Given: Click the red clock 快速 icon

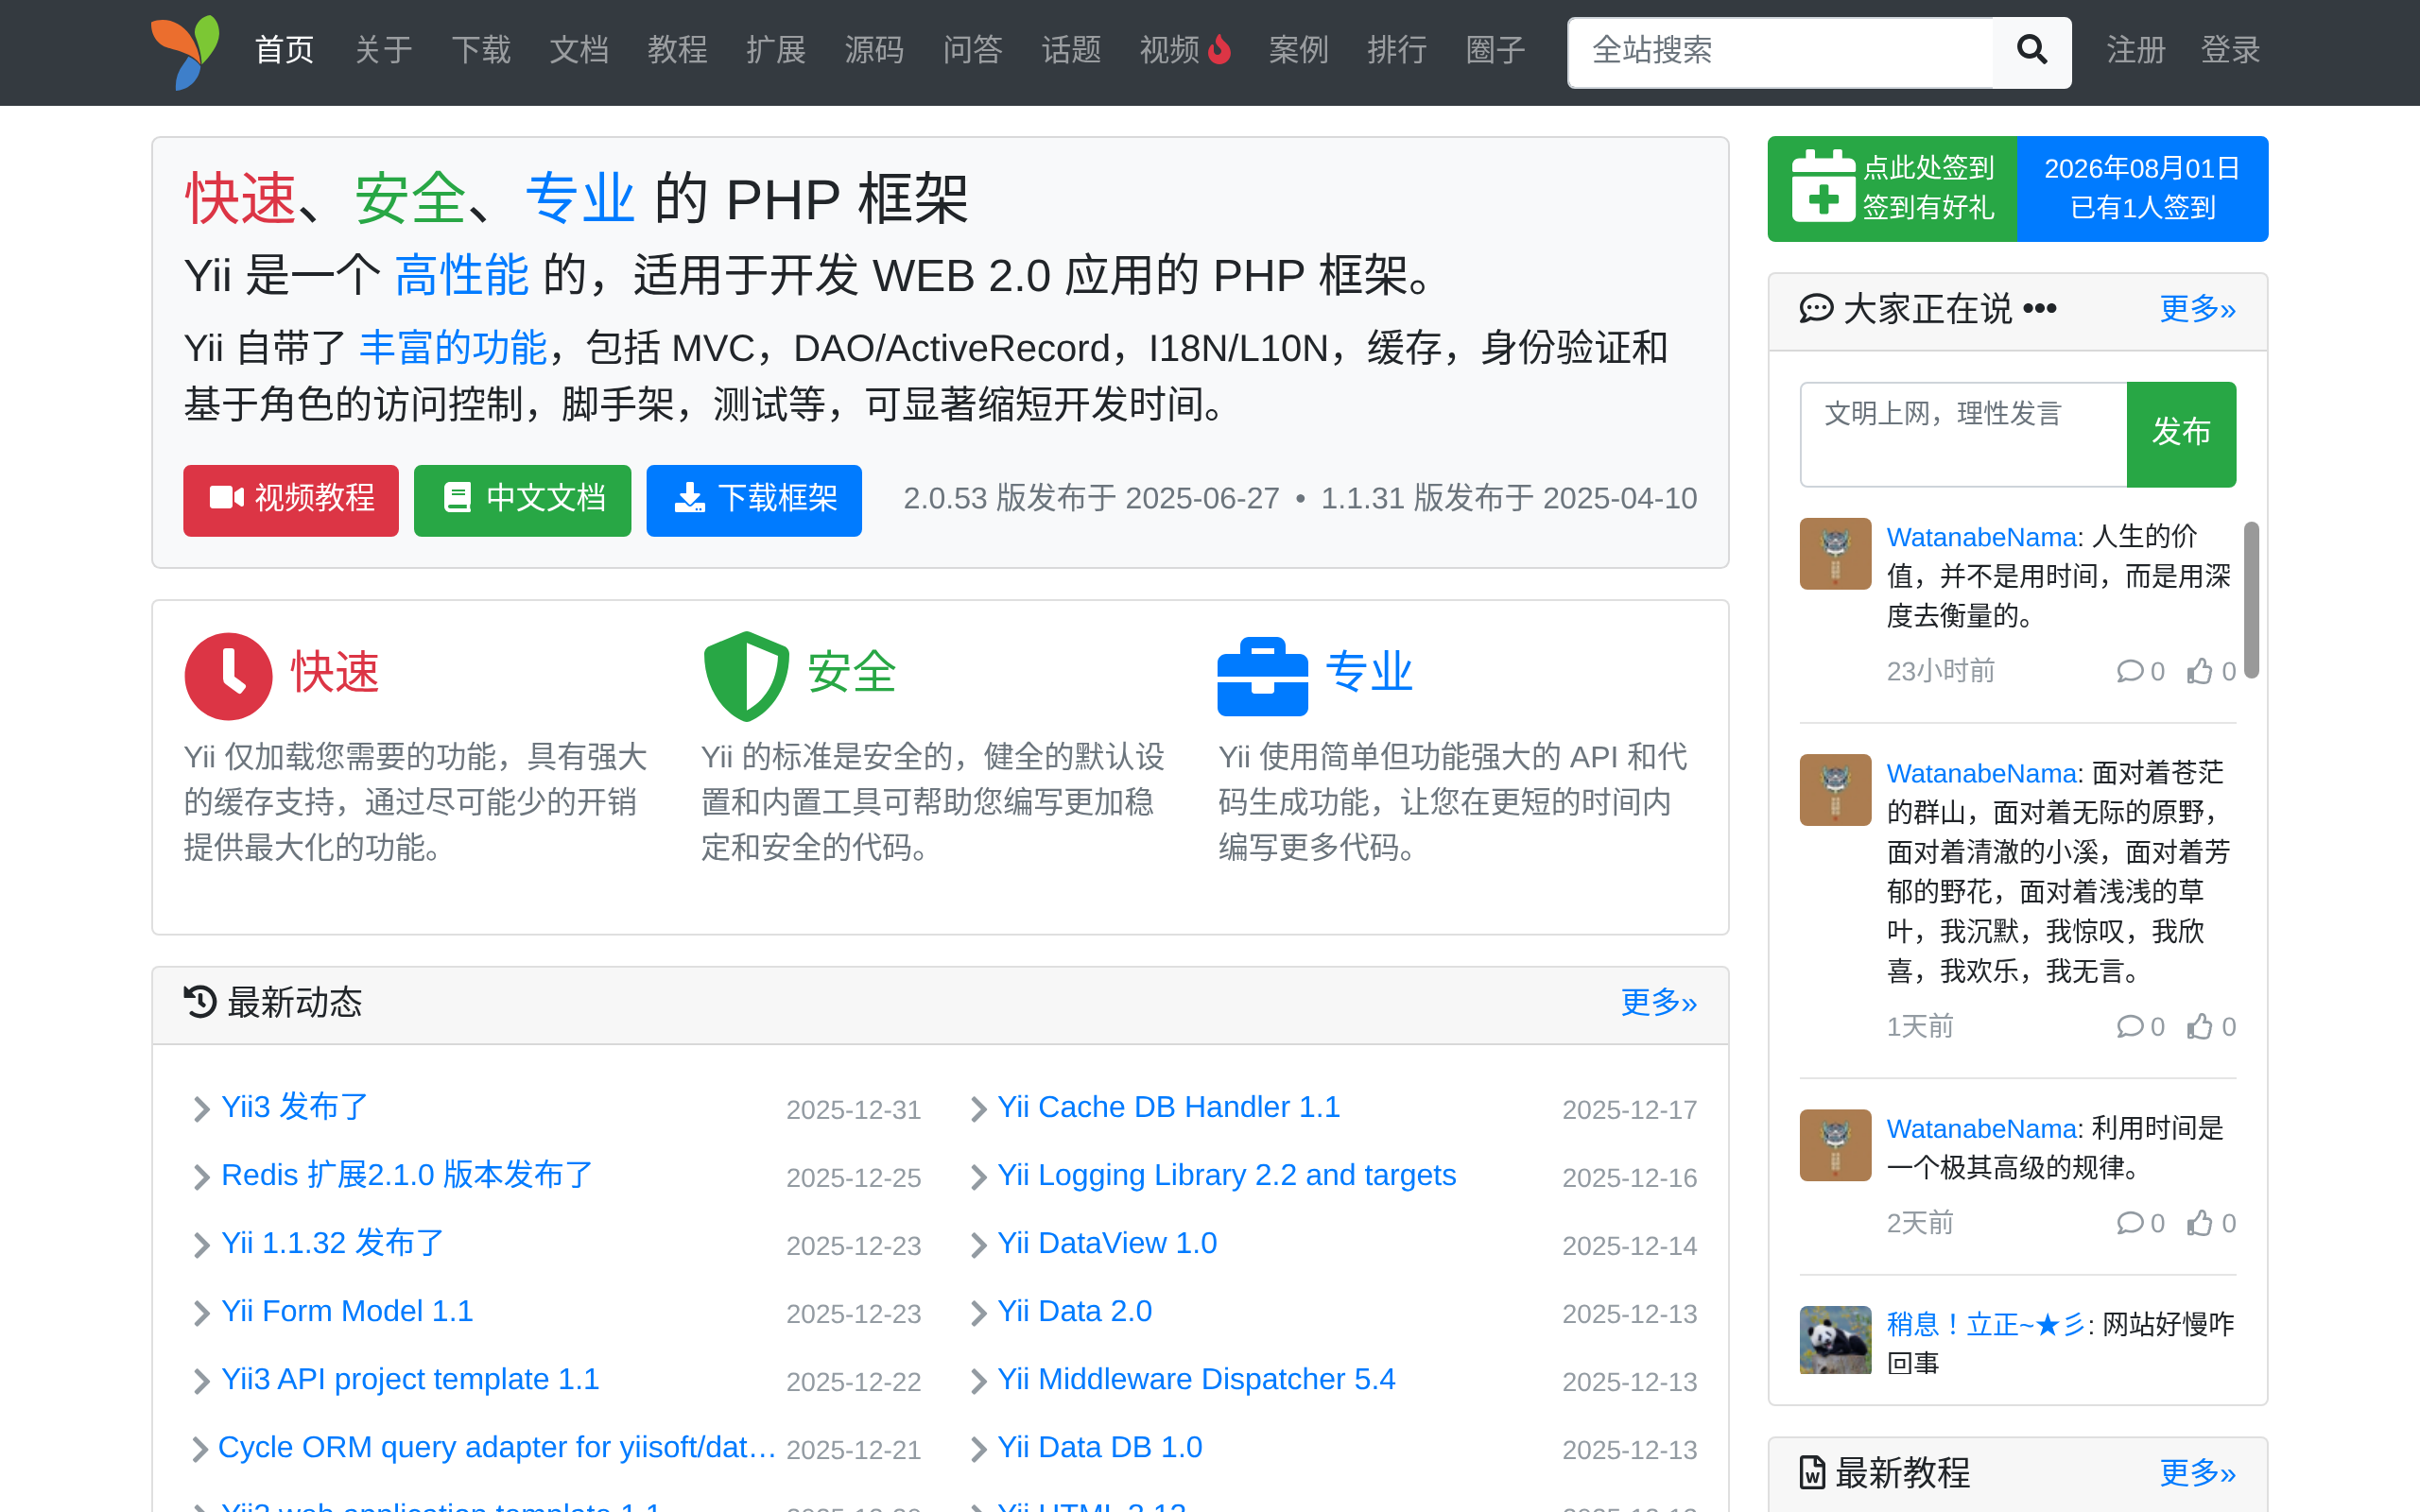Looking at the screenshot, I should click(228, 676).
